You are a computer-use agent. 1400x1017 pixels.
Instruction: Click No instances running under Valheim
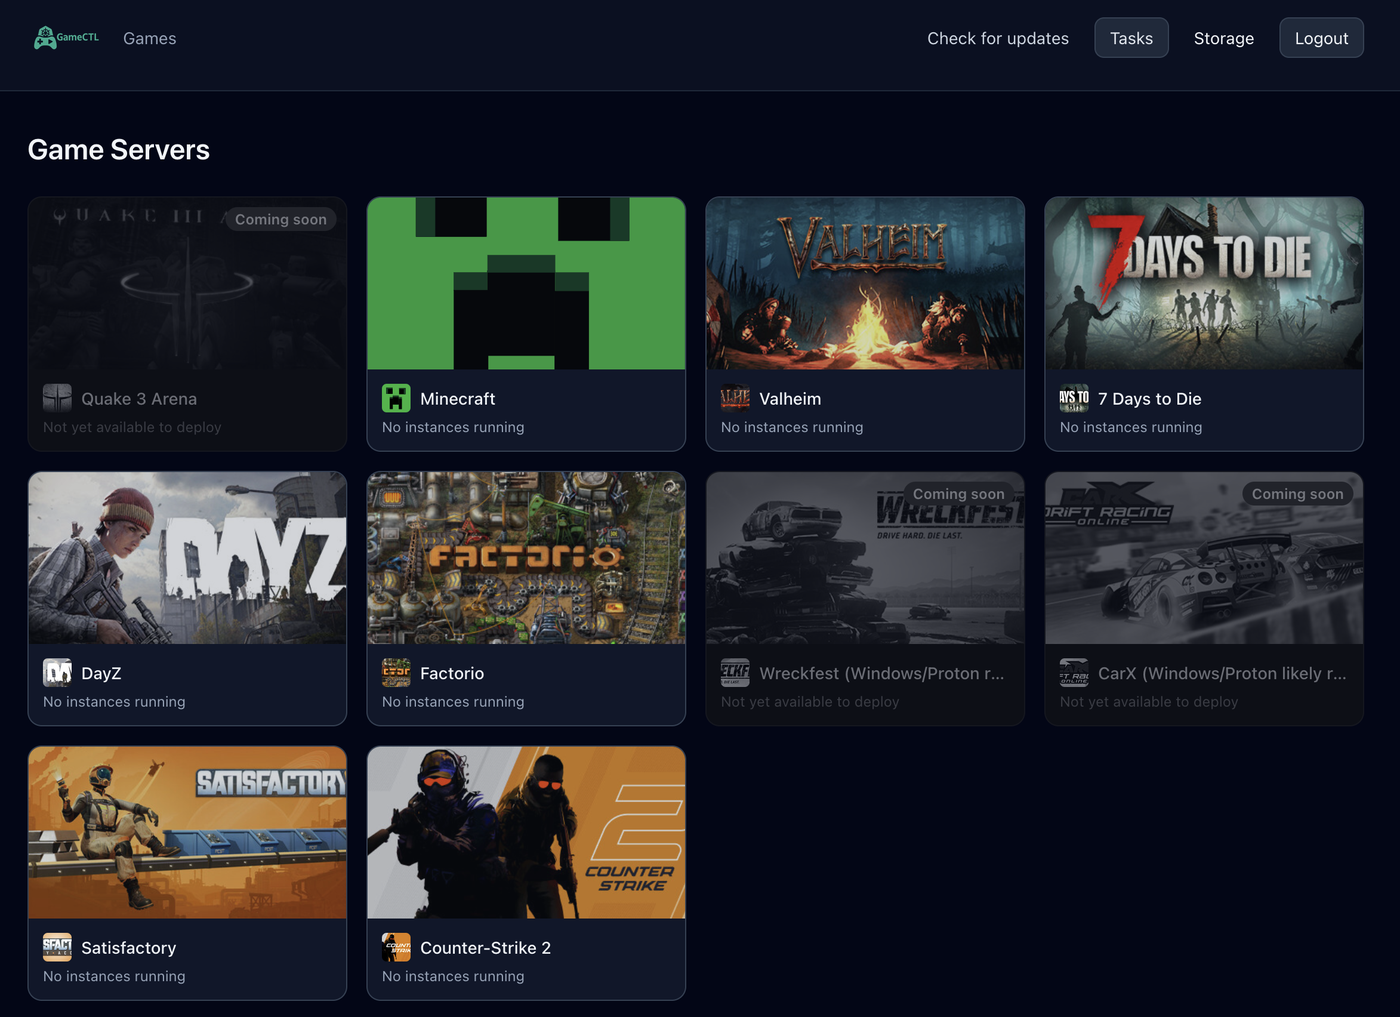pyautogui.click(x=792, y=427)
